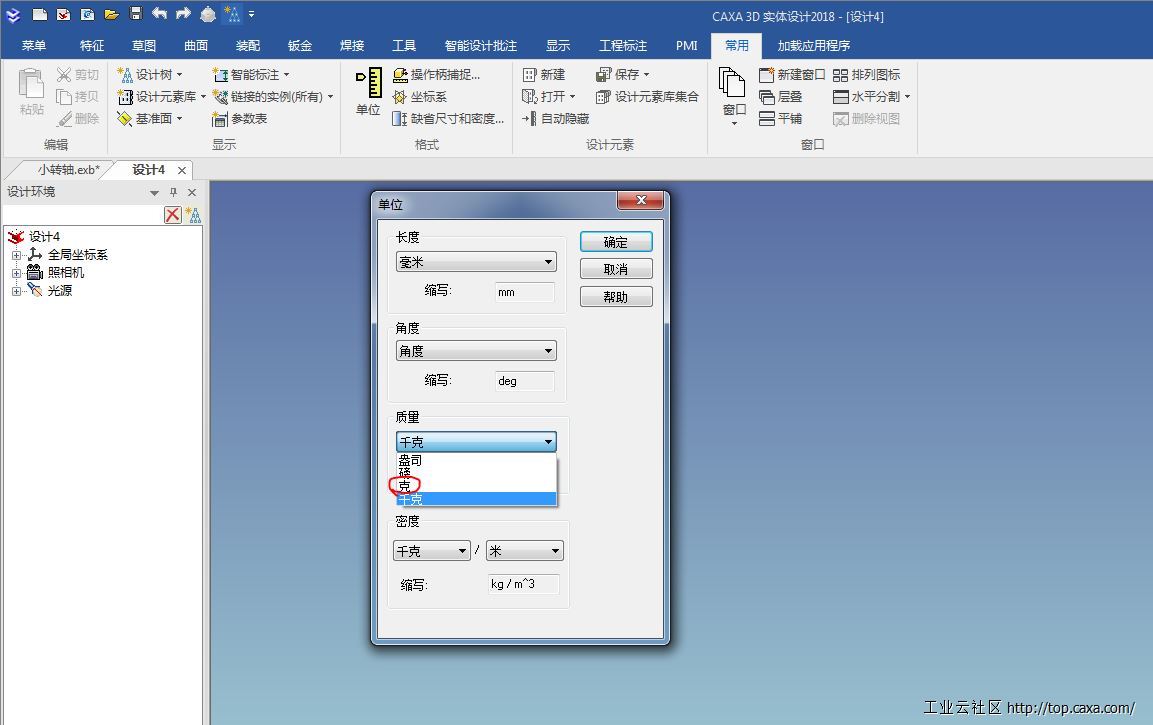Click the 设计树 tree icon in the title toolbar
The image size is (1153, 725).
[232, 13]
